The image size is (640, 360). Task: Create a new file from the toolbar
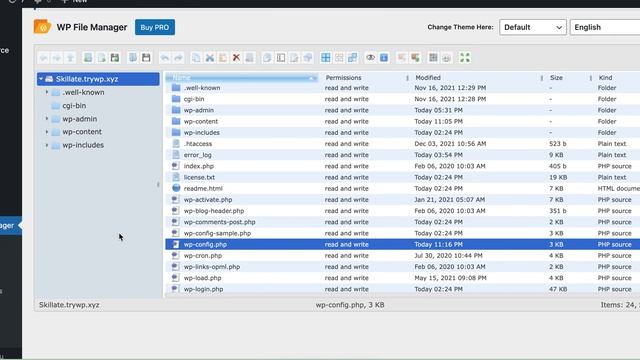pos(101,58)
